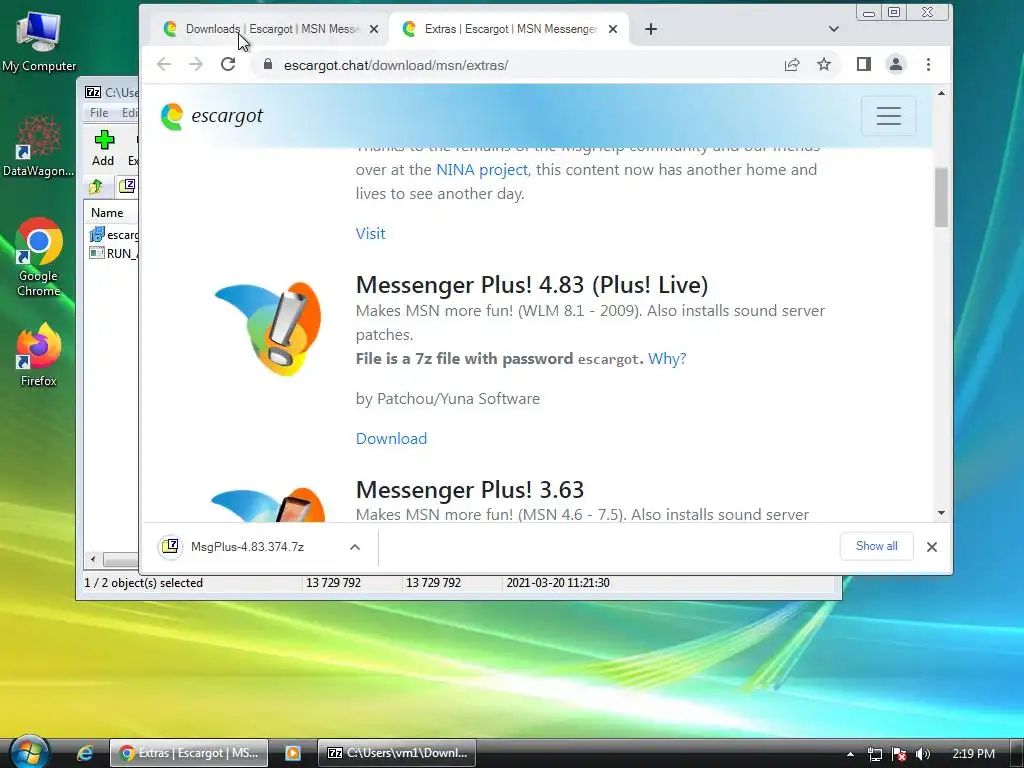Image resolution: width=1024 pixels, height=768 pixels.
Task: Open the hamburger navigation menu
Action: pyautogui.click(x=888, y=116)
